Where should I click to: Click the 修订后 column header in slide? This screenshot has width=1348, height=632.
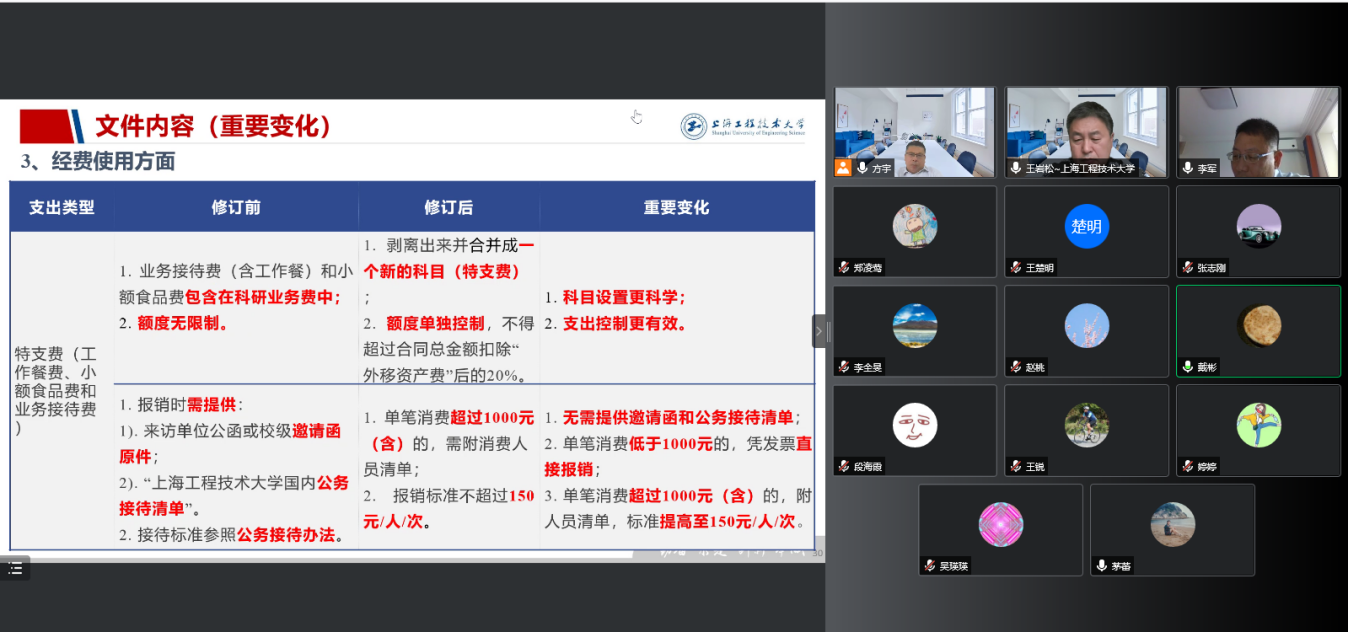448,208
